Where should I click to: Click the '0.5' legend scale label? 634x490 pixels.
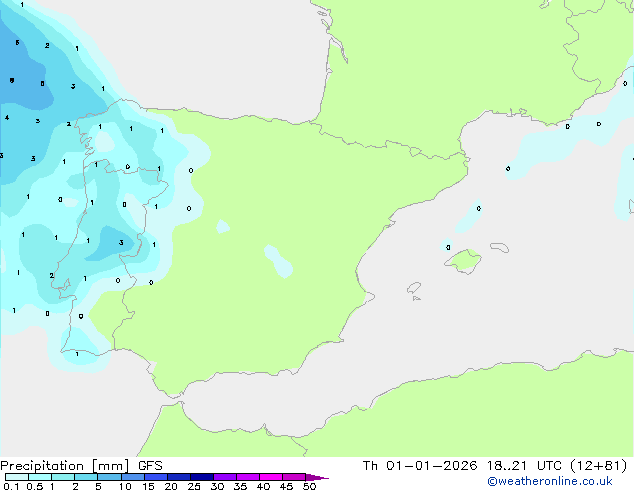(34, 486)
